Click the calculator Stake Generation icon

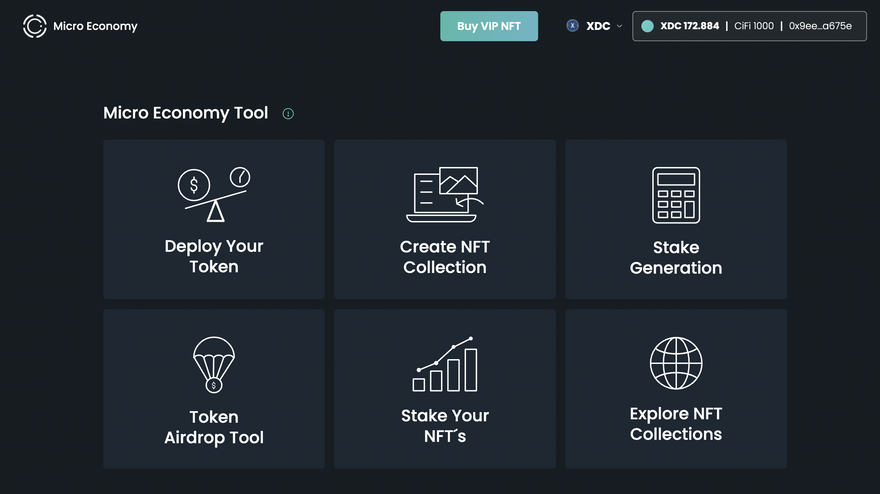point(676,195)
